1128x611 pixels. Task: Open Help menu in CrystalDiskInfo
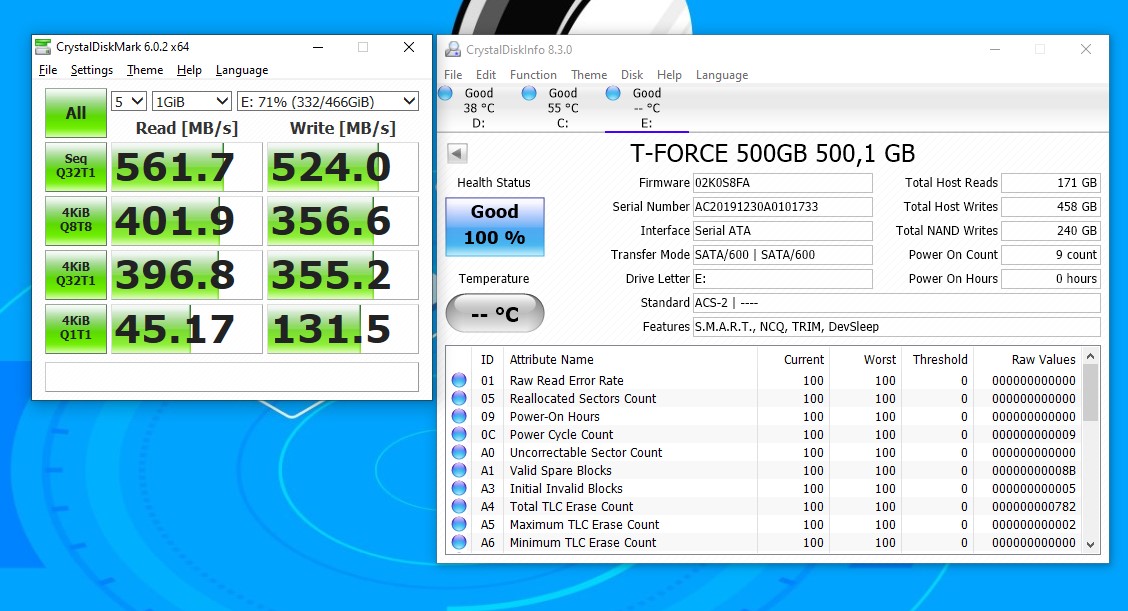point(669,75)
